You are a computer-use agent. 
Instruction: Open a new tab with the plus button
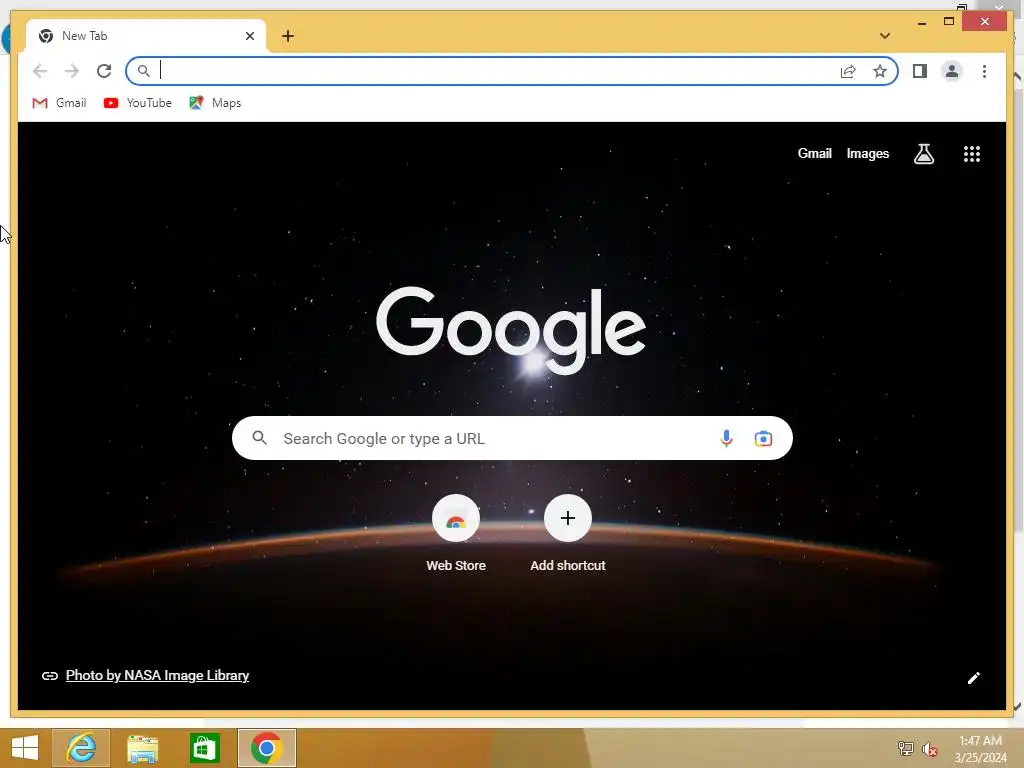pos(288,36)
